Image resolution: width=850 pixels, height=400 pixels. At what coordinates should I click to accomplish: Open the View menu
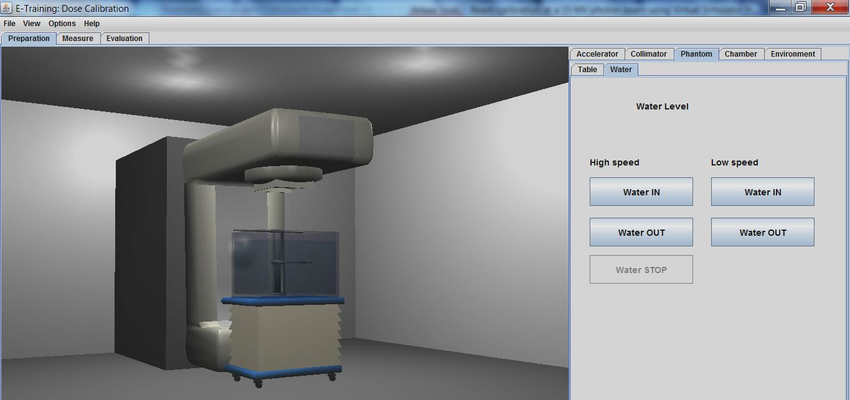[32, 23]
